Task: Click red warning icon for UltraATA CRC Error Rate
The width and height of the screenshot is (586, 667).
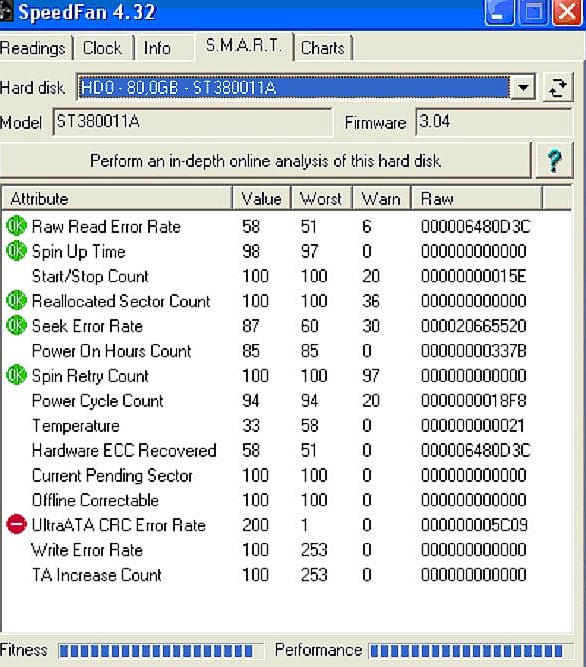Action: [x=16, y=524]
